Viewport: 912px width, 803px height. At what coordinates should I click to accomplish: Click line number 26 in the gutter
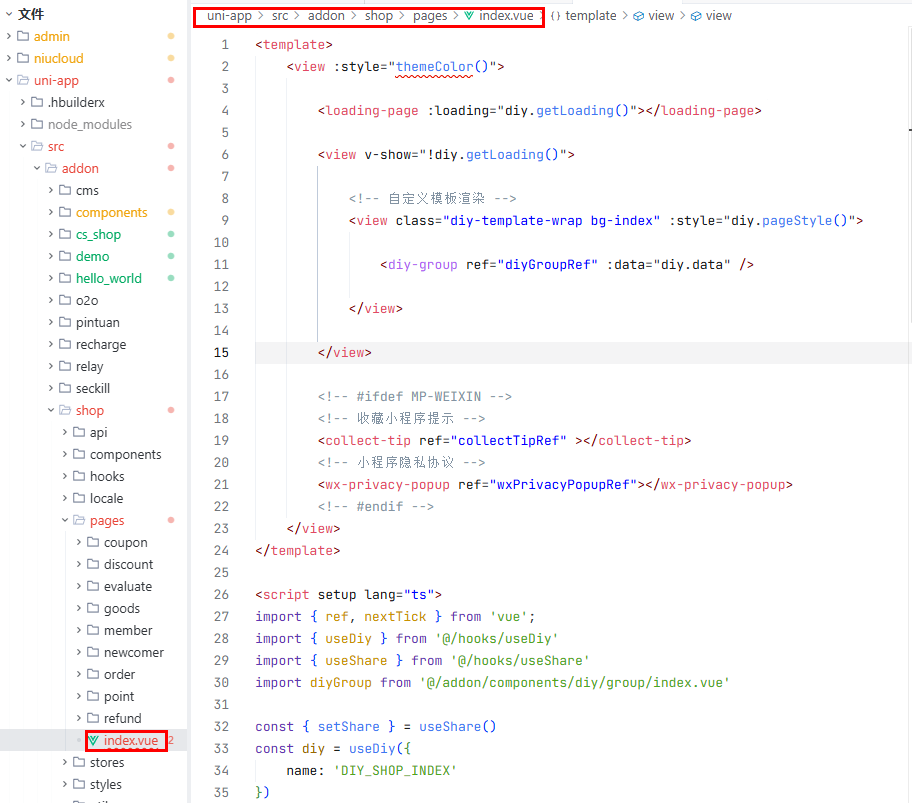[221, 595]
